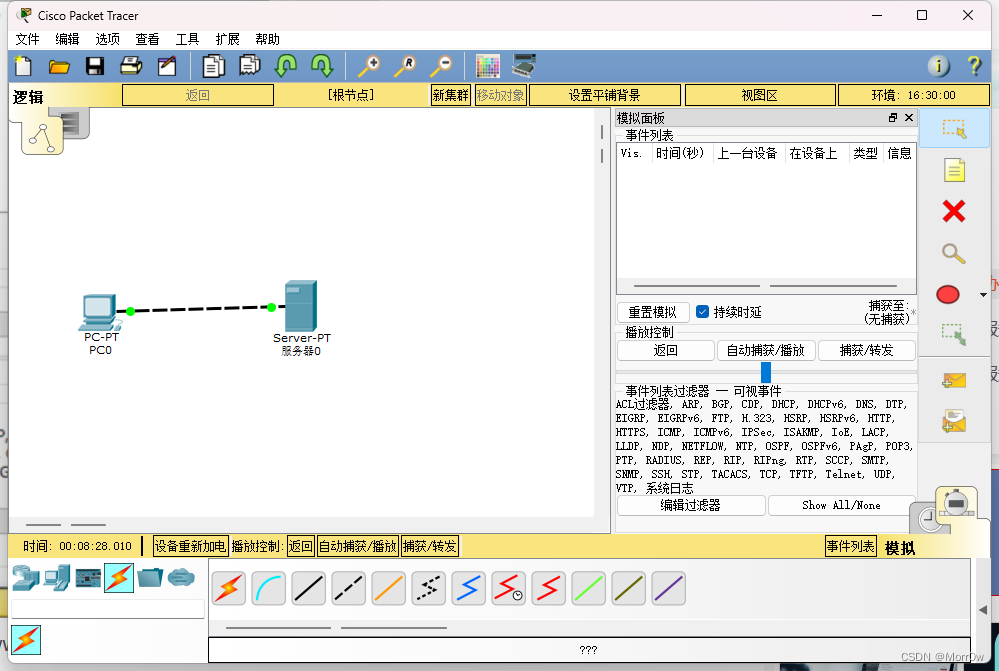The width and height of the screenshot is (999, 671).
Task: Zoom out with the minus magnifier
Action: pos(441,66)
